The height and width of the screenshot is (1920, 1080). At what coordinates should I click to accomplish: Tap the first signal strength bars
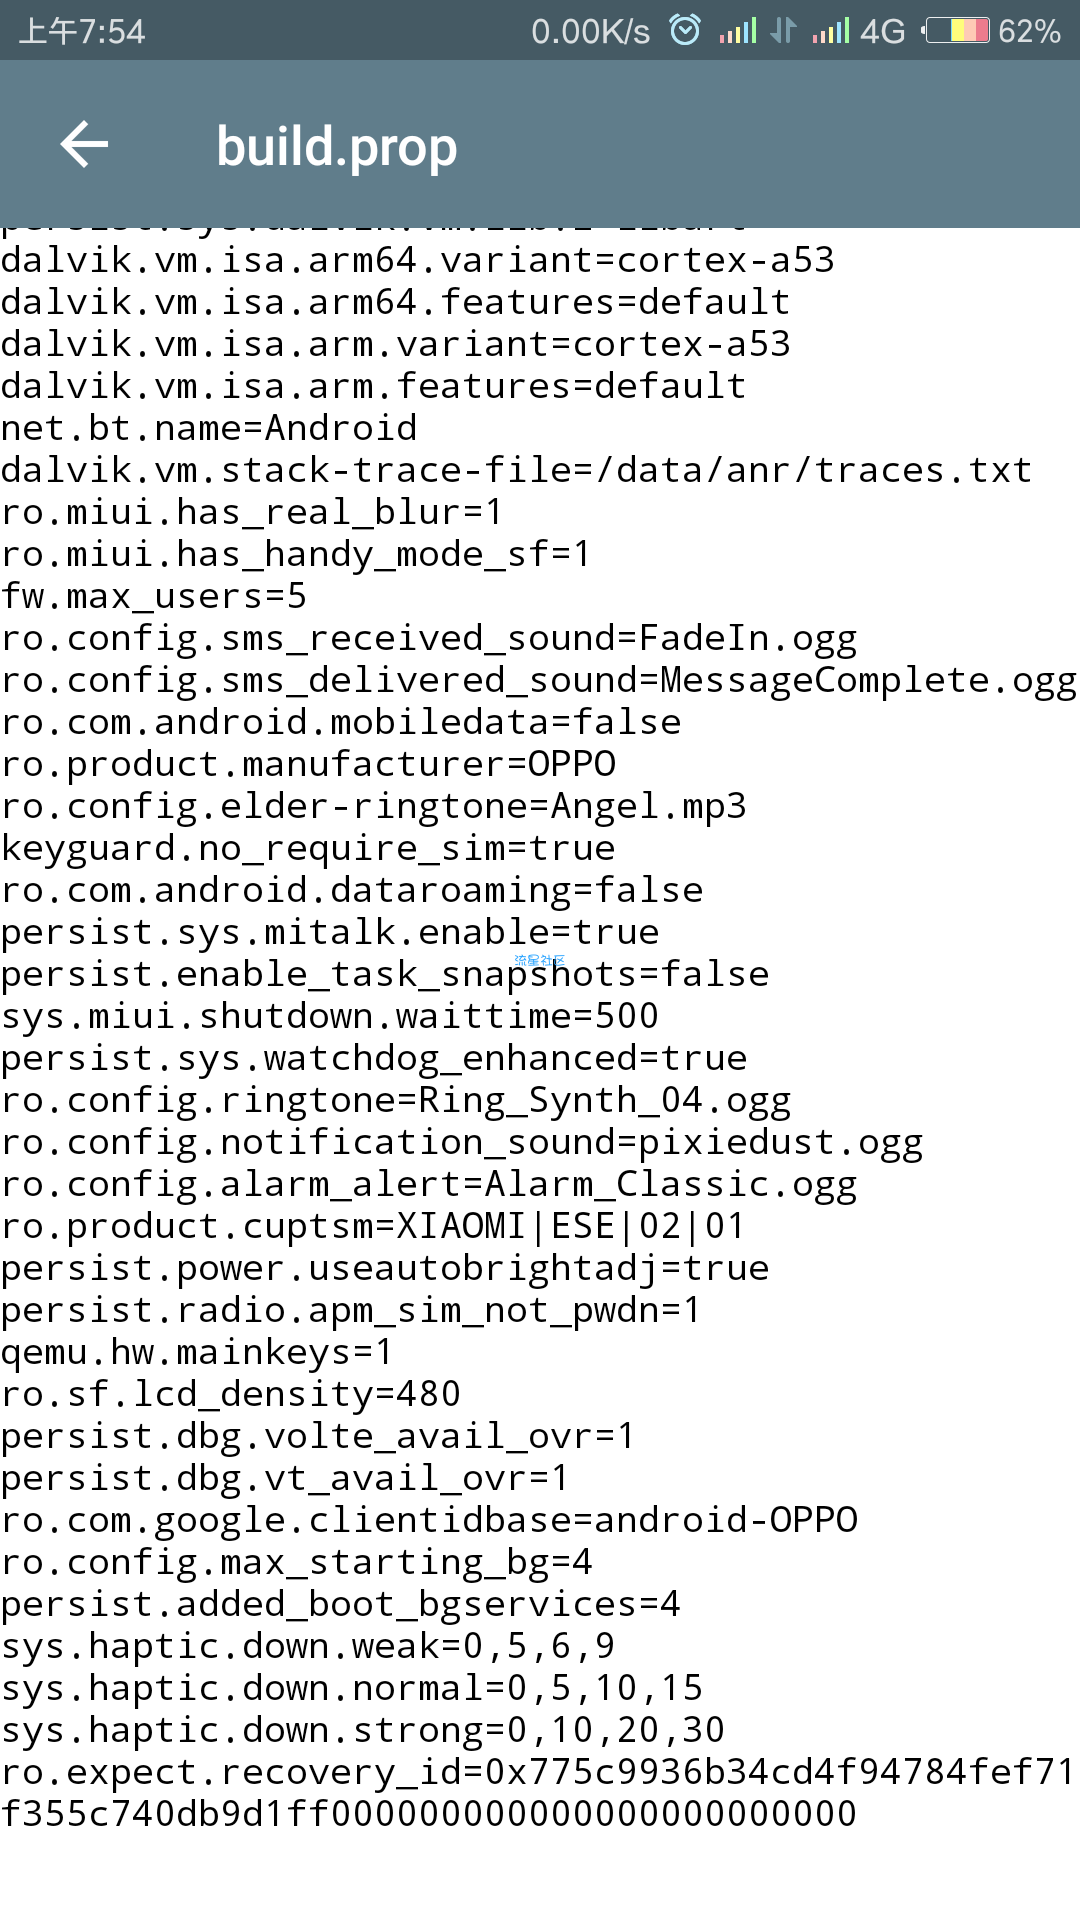pyautogui.click(x=737, y=31)
